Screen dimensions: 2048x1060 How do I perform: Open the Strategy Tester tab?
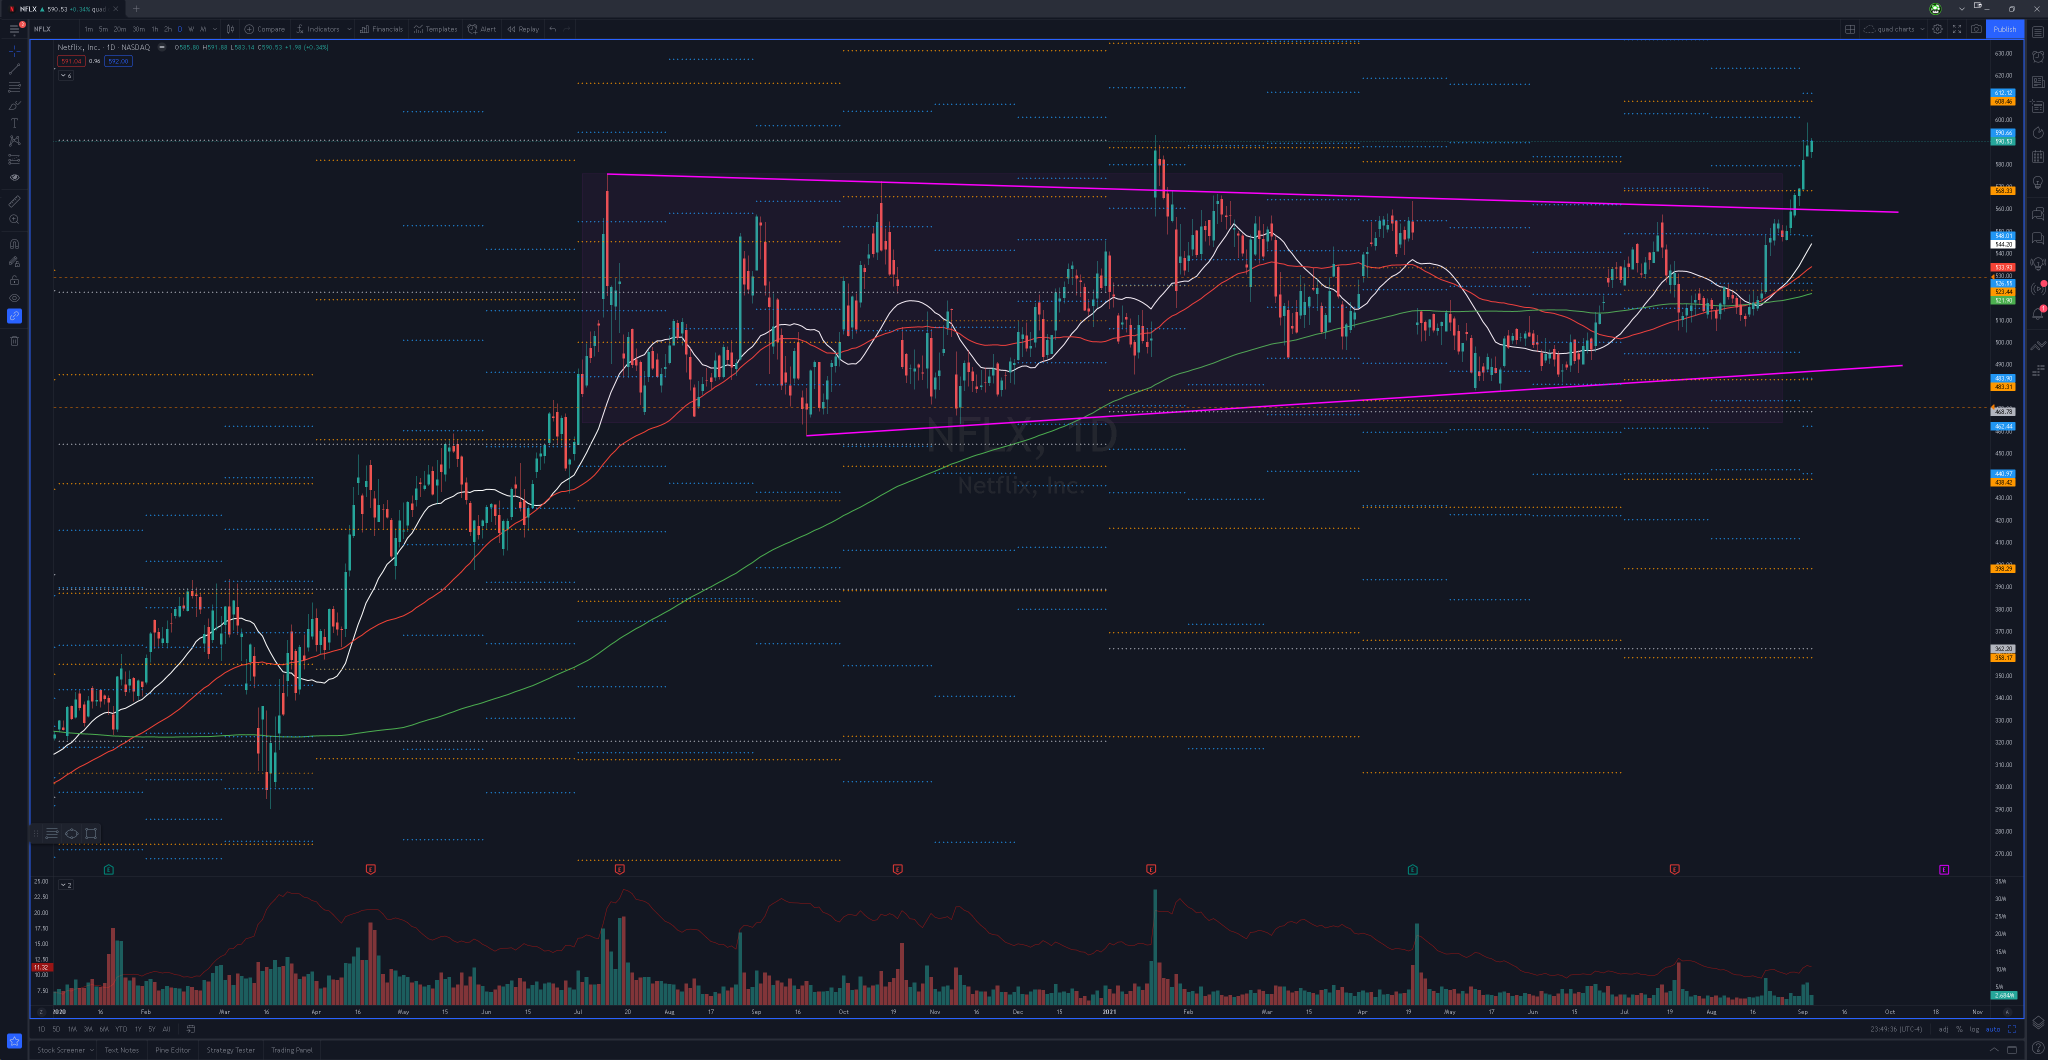pyautogui.click(x=230, y=1050)
